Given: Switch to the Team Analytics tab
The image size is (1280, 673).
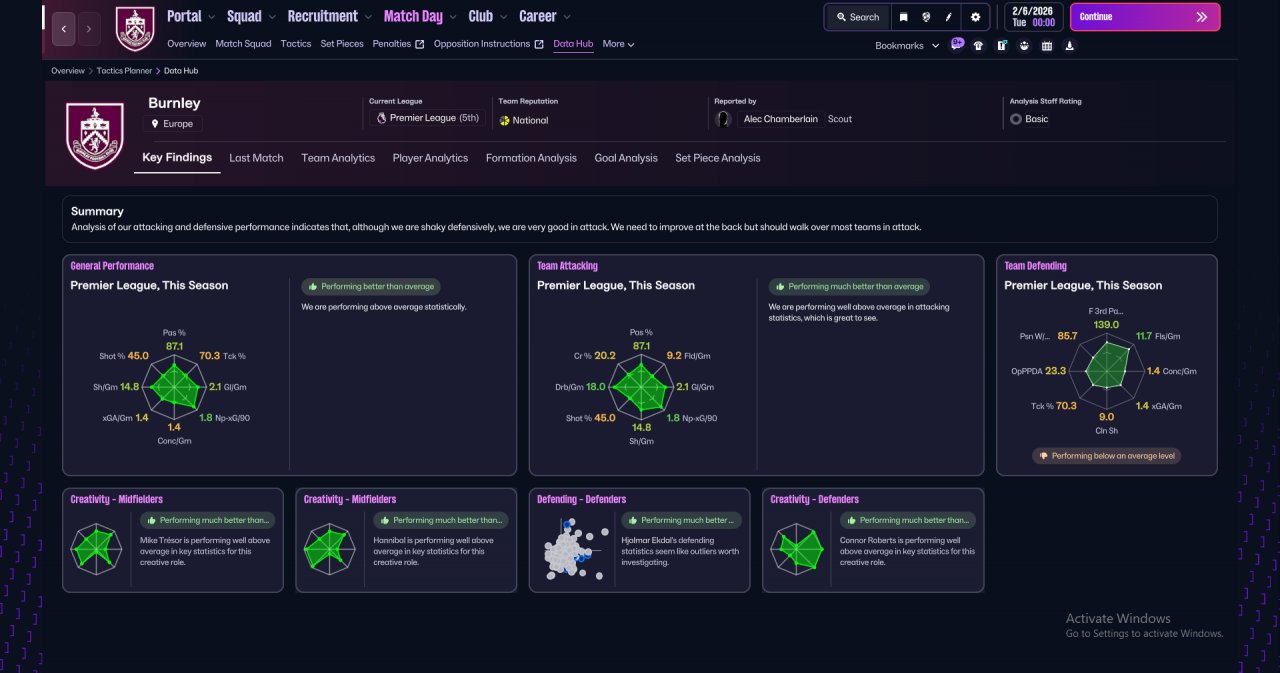Looking at the screenshot, I should click(x=338, y=158).
